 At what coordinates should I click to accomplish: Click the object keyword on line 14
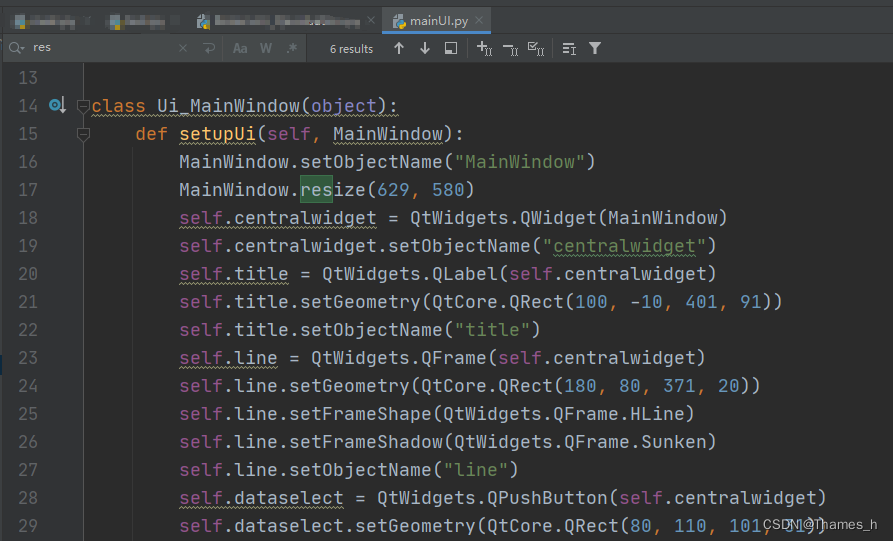coord(344,106)
